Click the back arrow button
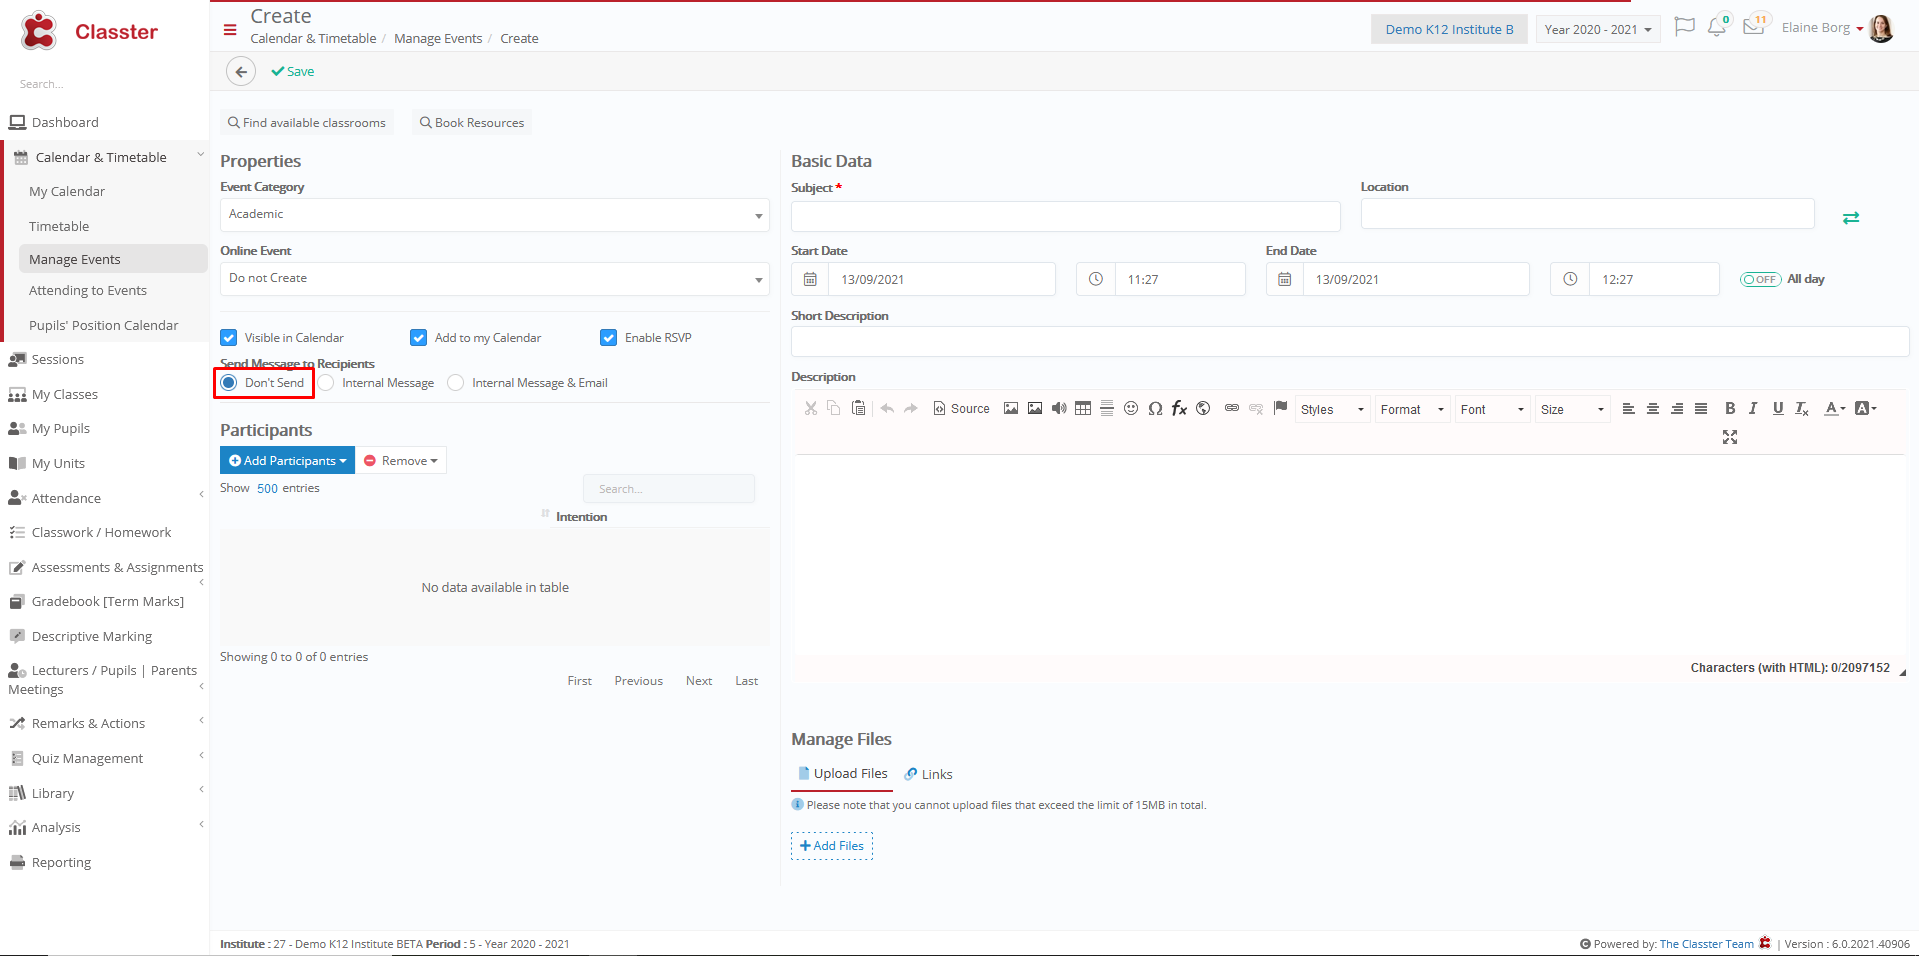Viewport: 1919px width, 956px height. pos(241,72)
